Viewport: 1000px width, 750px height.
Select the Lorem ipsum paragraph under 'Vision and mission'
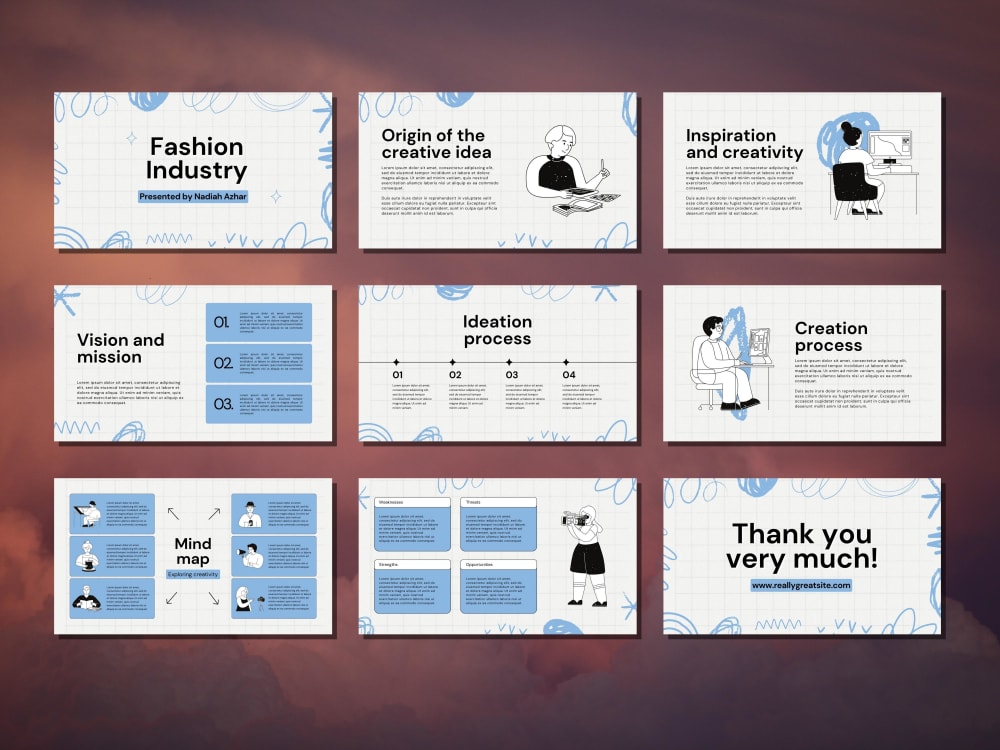130,393
